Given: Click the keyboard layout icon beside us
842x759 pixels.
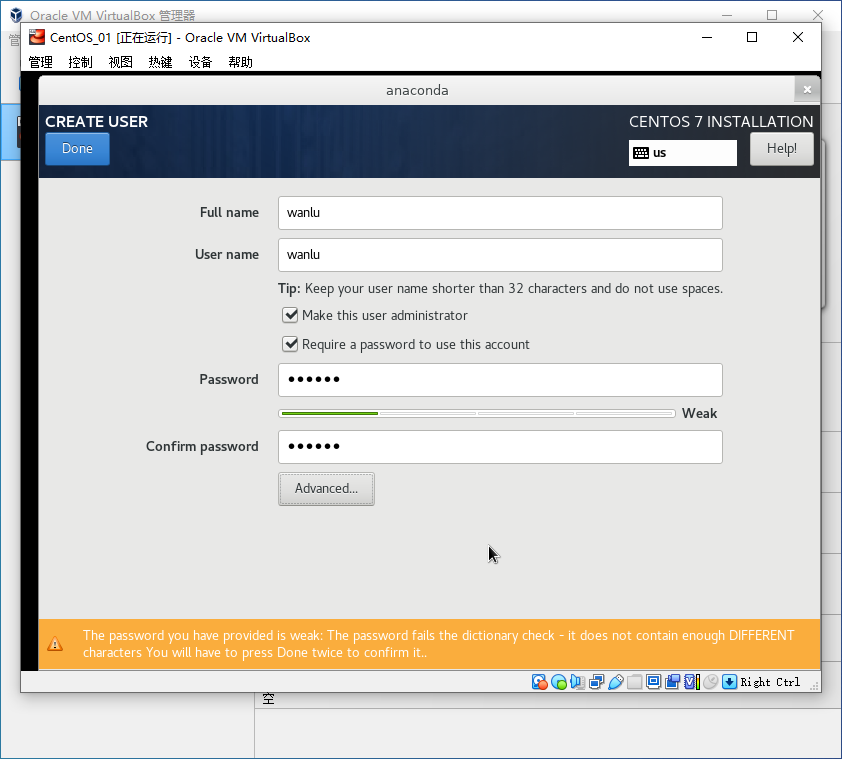Looking at the screenshot, I should (x=641, y=153).
